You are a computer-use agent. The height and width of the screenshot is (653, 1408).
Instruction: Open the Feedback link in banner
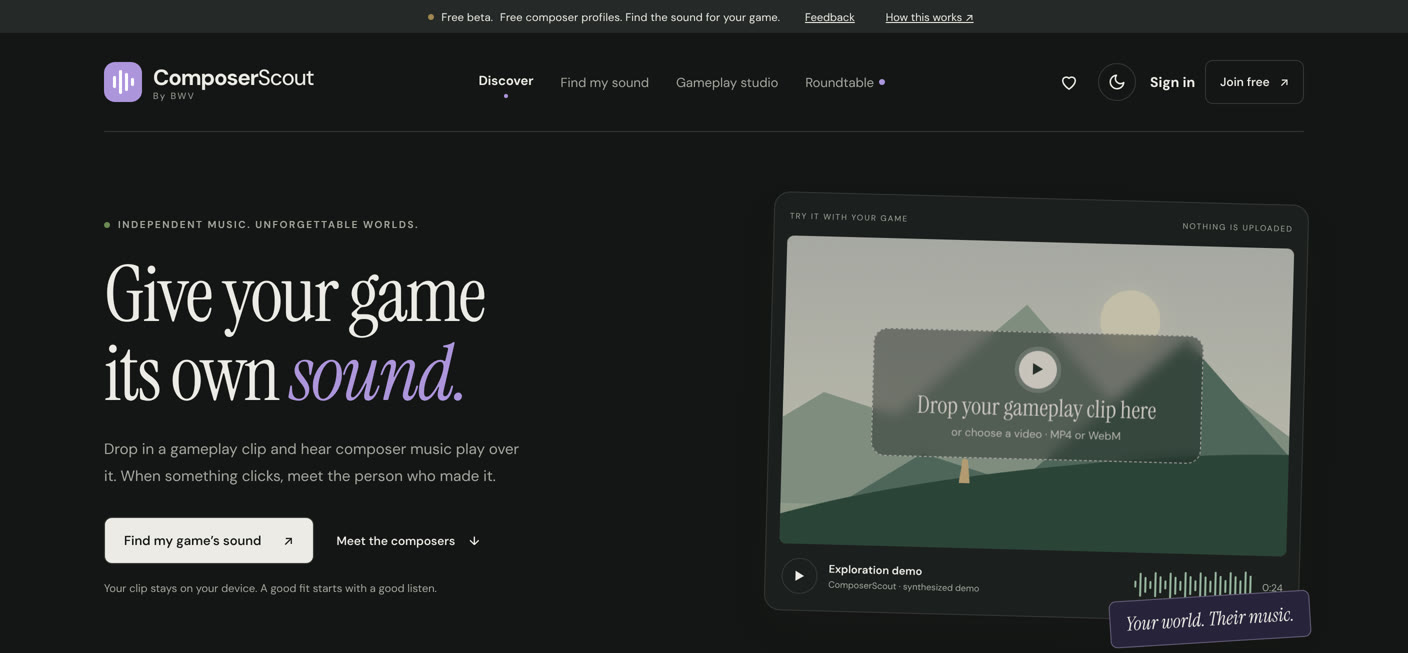pyautogui.click(x=829, y=17)
